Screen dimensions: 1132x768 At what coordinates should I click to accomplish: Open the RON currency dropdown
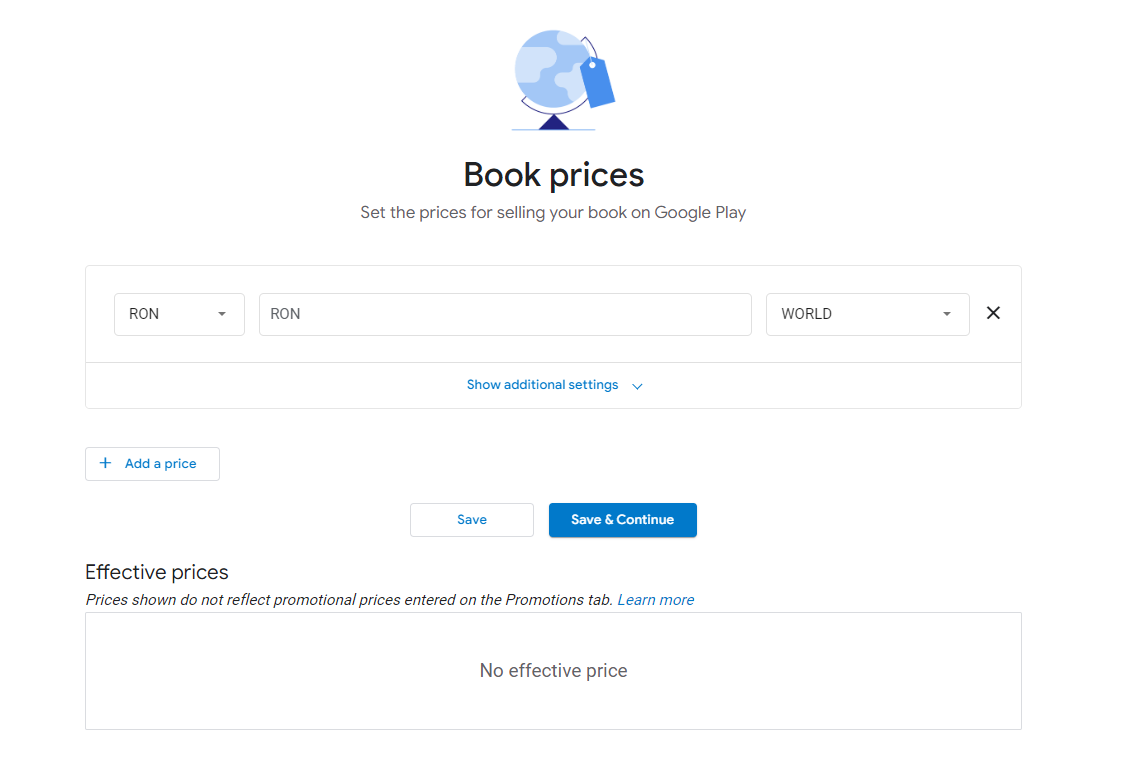179,313
